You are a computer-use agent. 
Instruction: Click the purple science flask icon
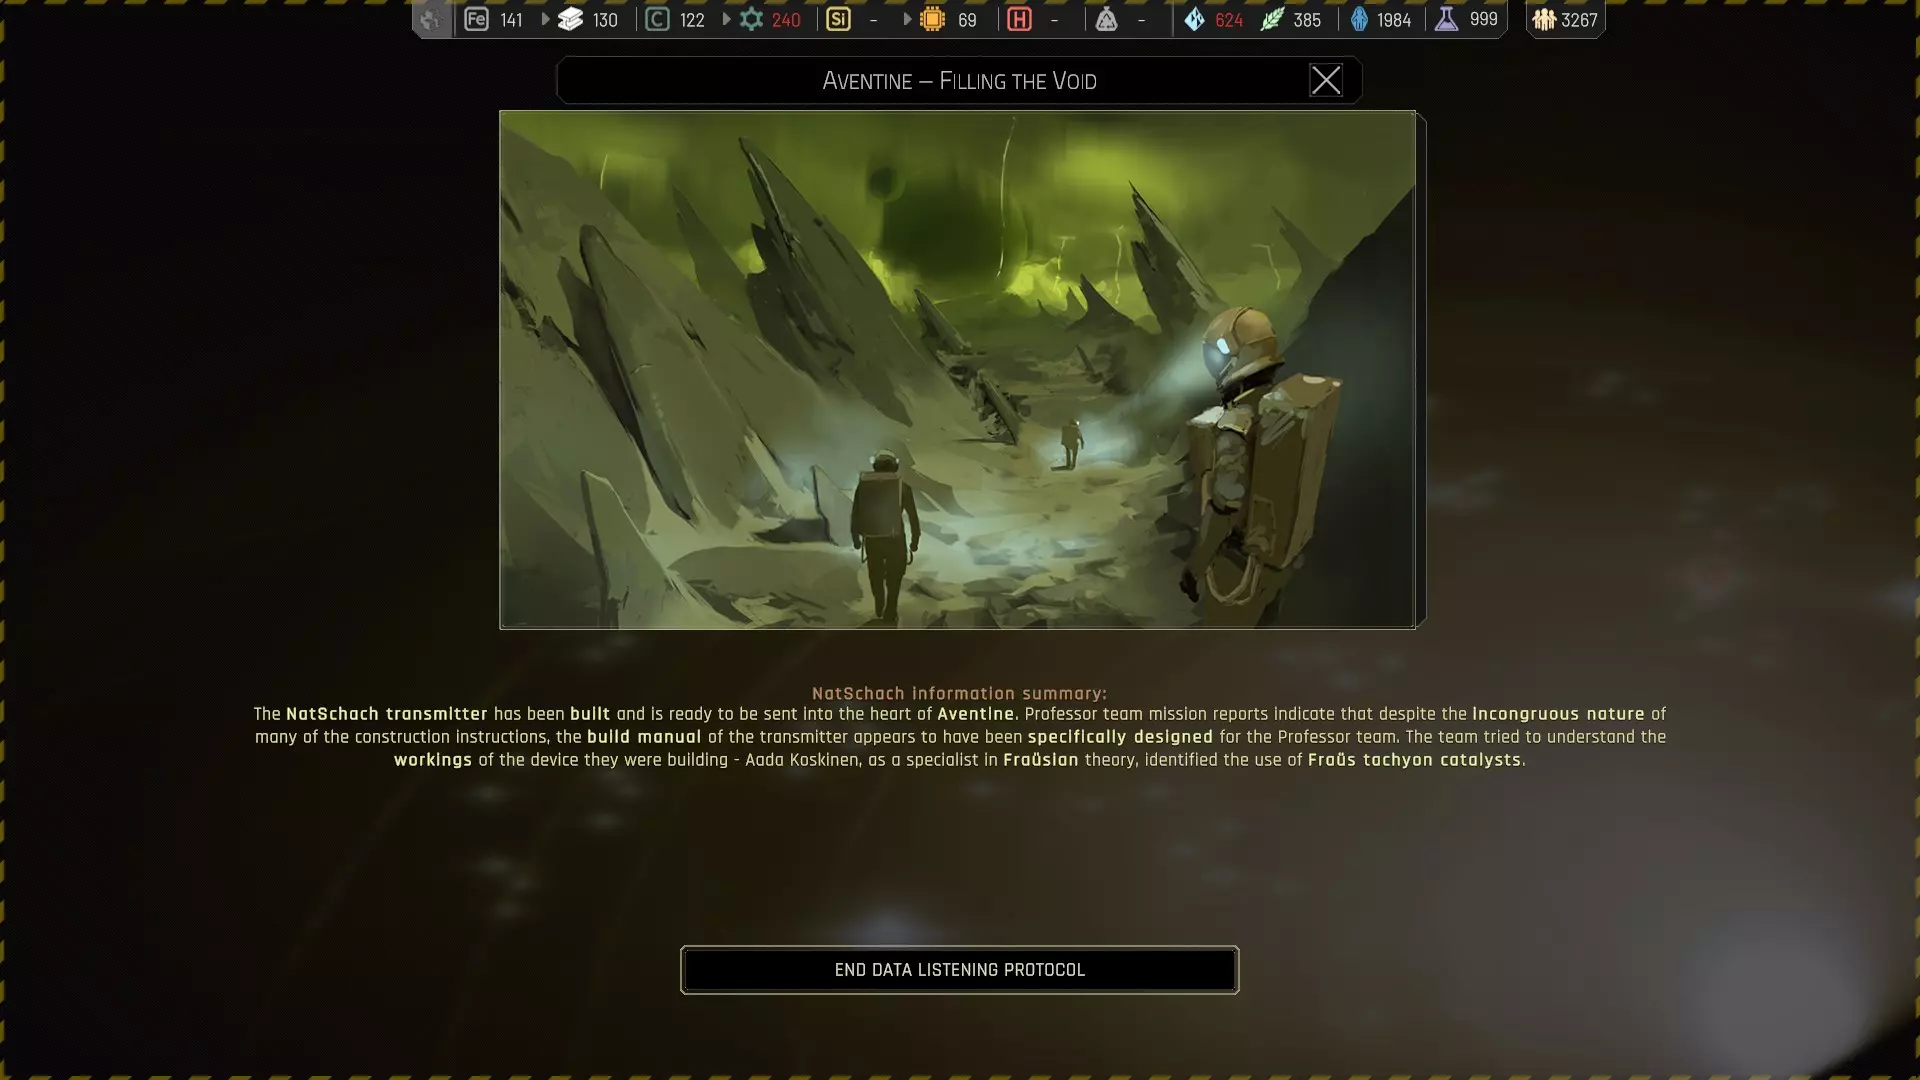1446,19
